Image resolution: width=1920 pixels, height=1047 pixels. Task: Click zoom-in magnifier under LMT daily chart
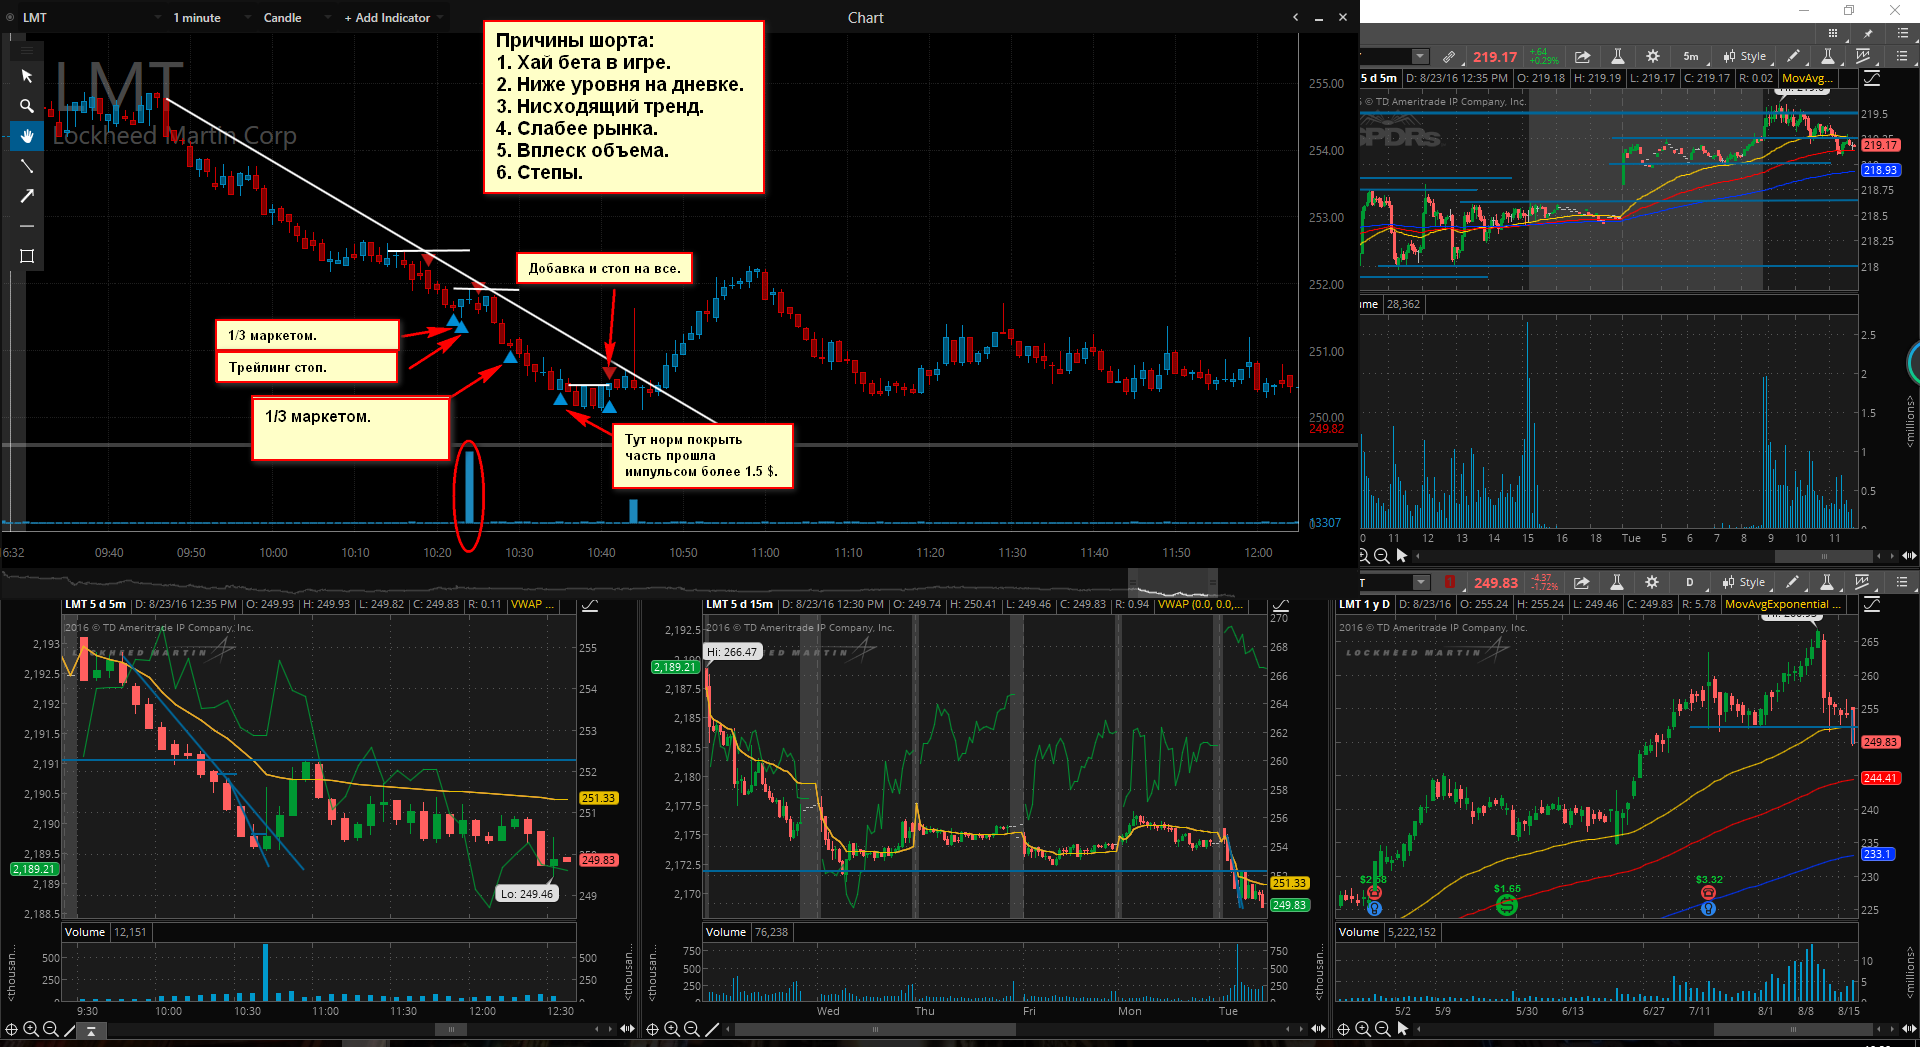[1363, 1029]
